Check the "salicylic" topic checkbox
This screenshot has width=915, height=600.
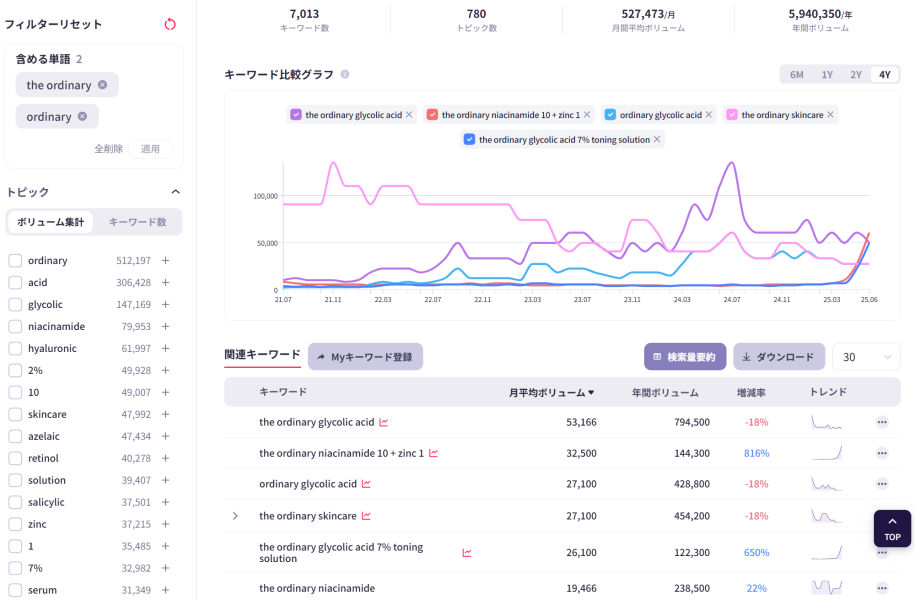[x=15, y=502]
